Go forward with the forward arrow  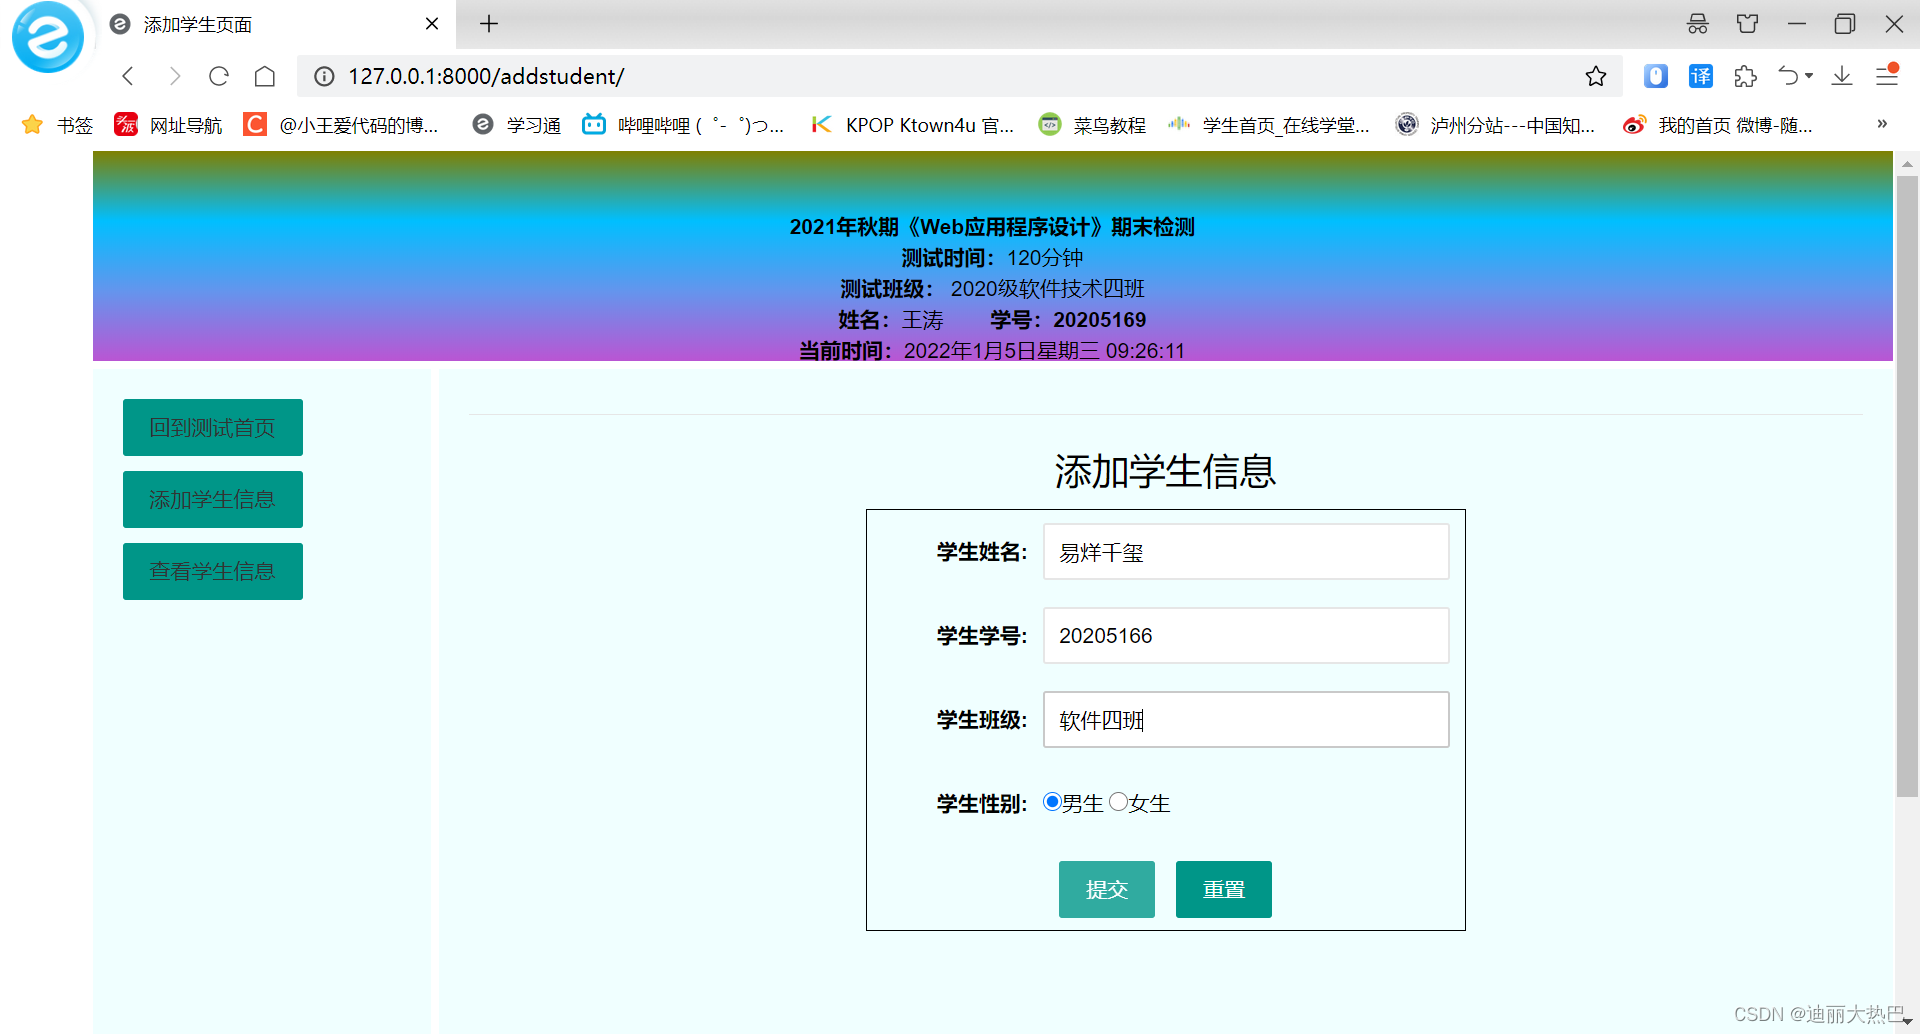[x=174, y=76]
